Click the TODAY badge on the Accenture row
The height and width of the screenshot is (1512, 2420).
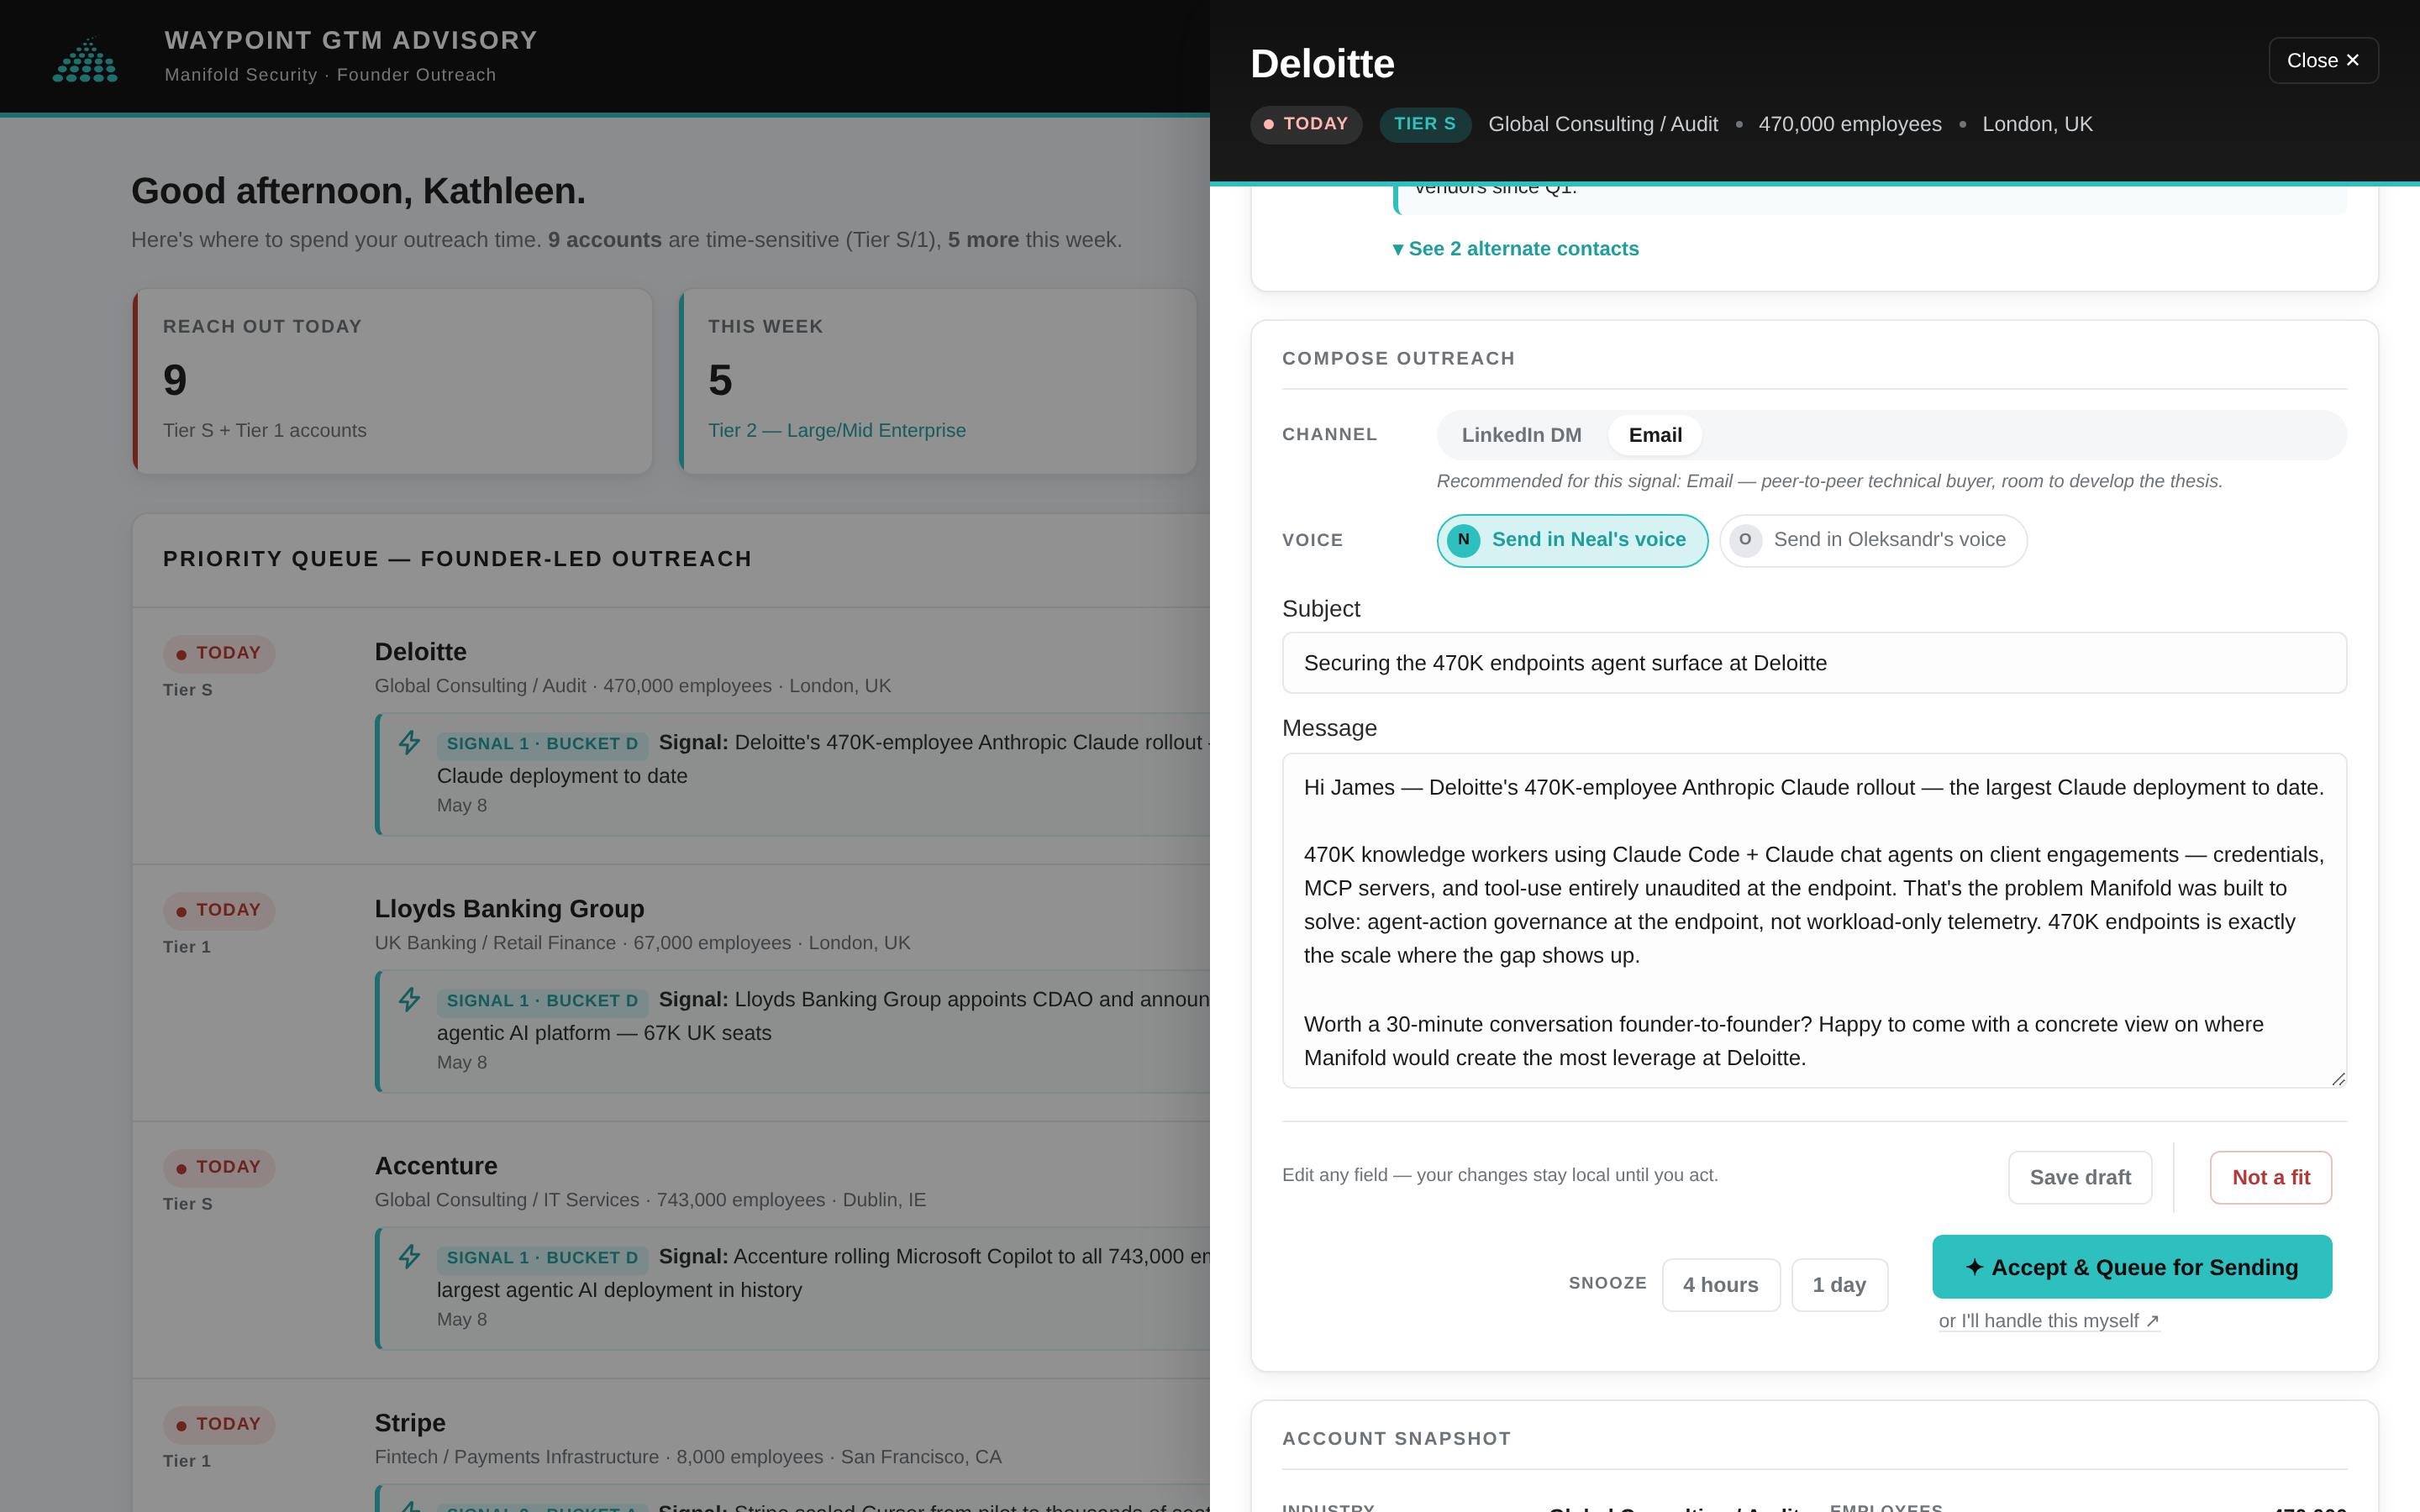[x=219, y=1167]
